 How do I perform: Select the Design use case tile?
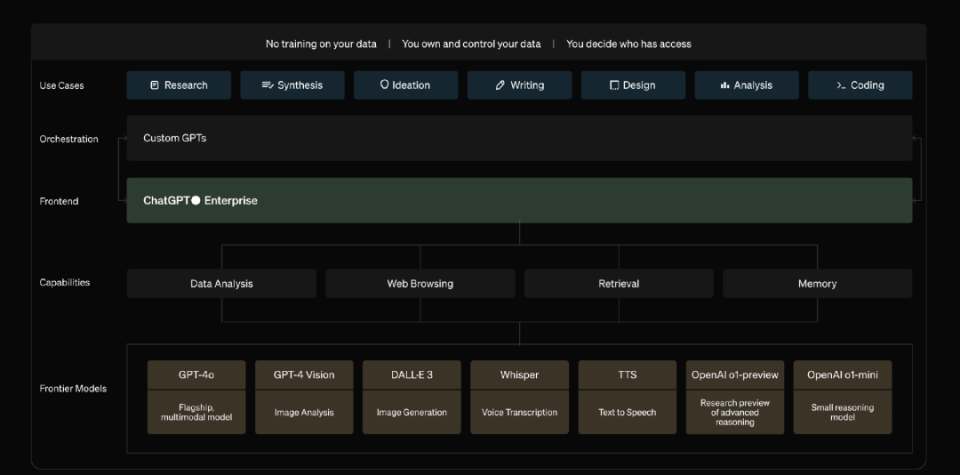[633, 85]
